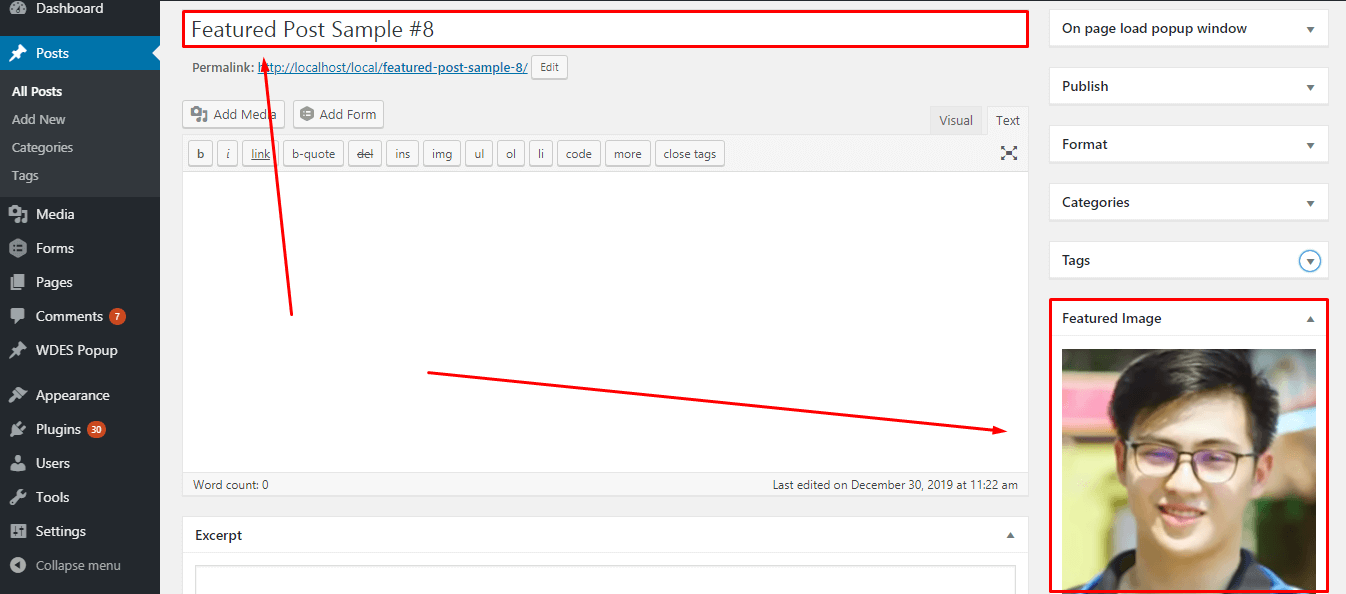Switch to the Visual editor tab
The image size is (1346, 594).
pyautogui.click(x=956, y=120)
